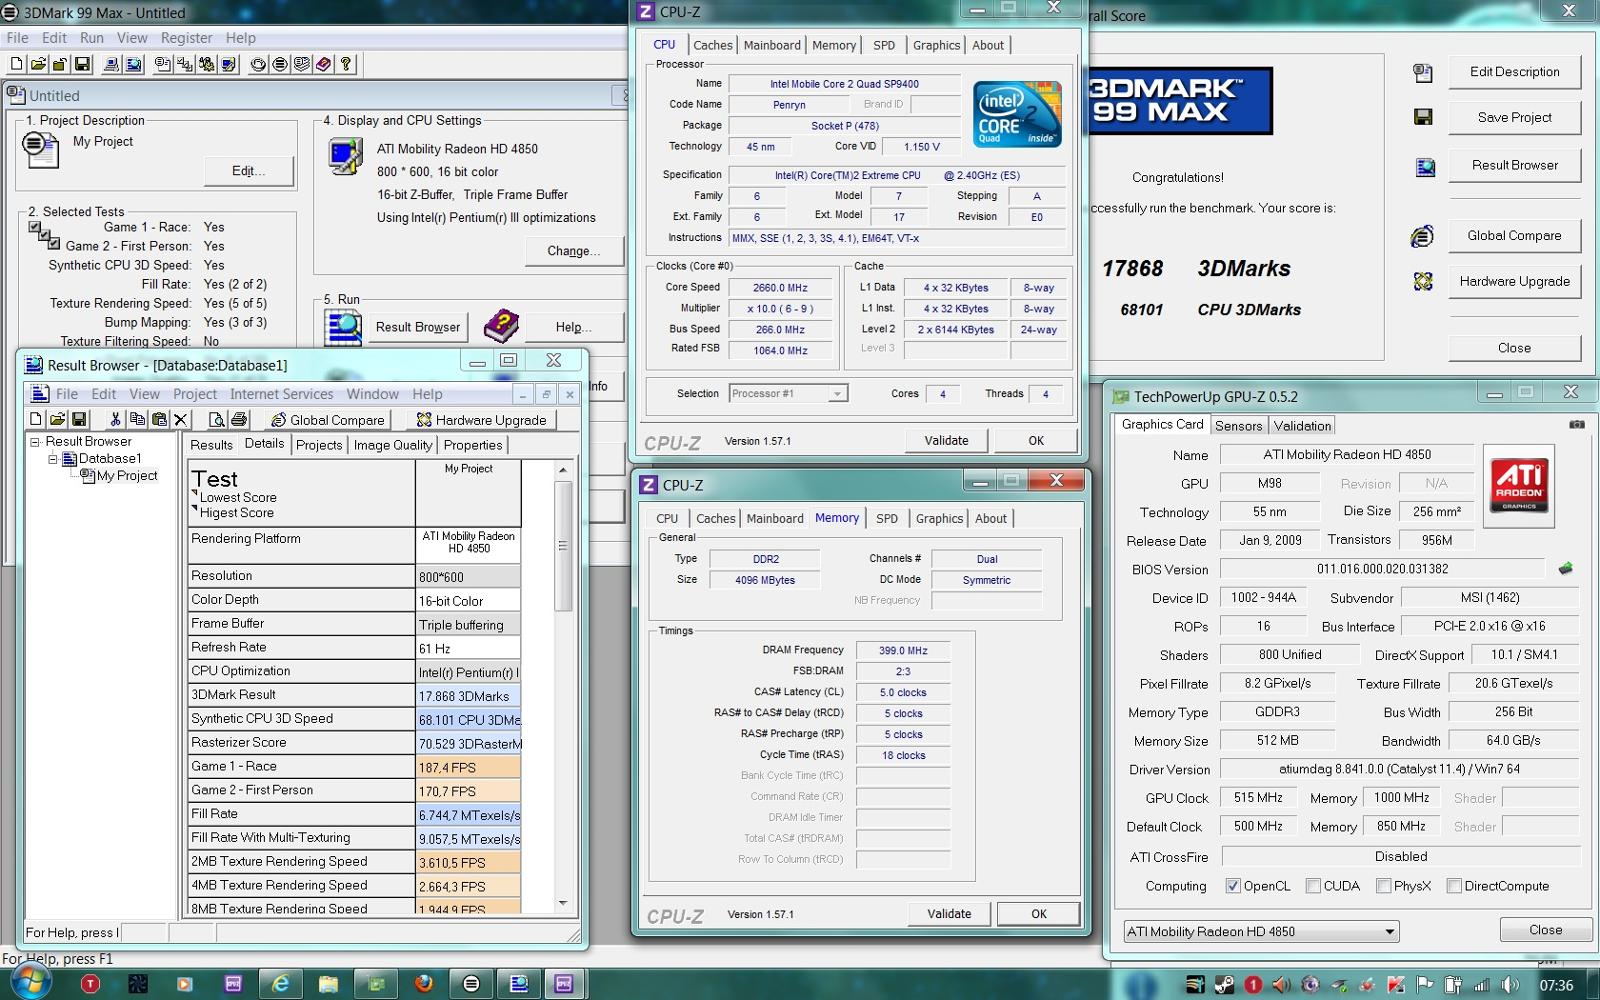Click the purple help book toolbar icon
1600x1000 pixels.
(323, 64)
